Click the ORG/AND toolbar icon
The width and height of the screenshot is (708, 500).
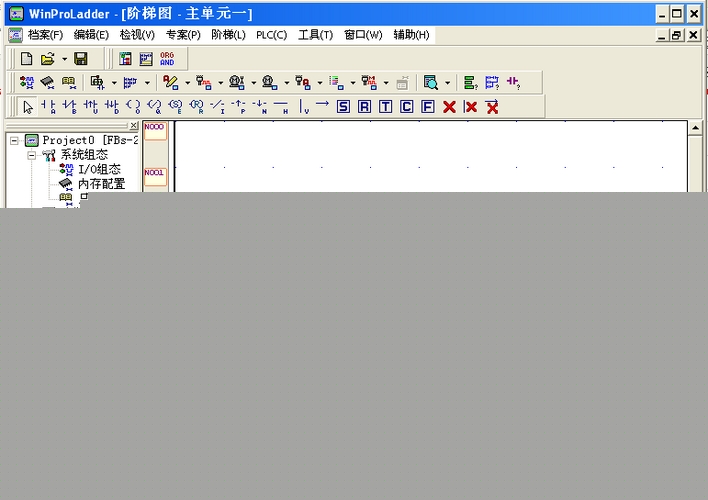pos(167,59)
